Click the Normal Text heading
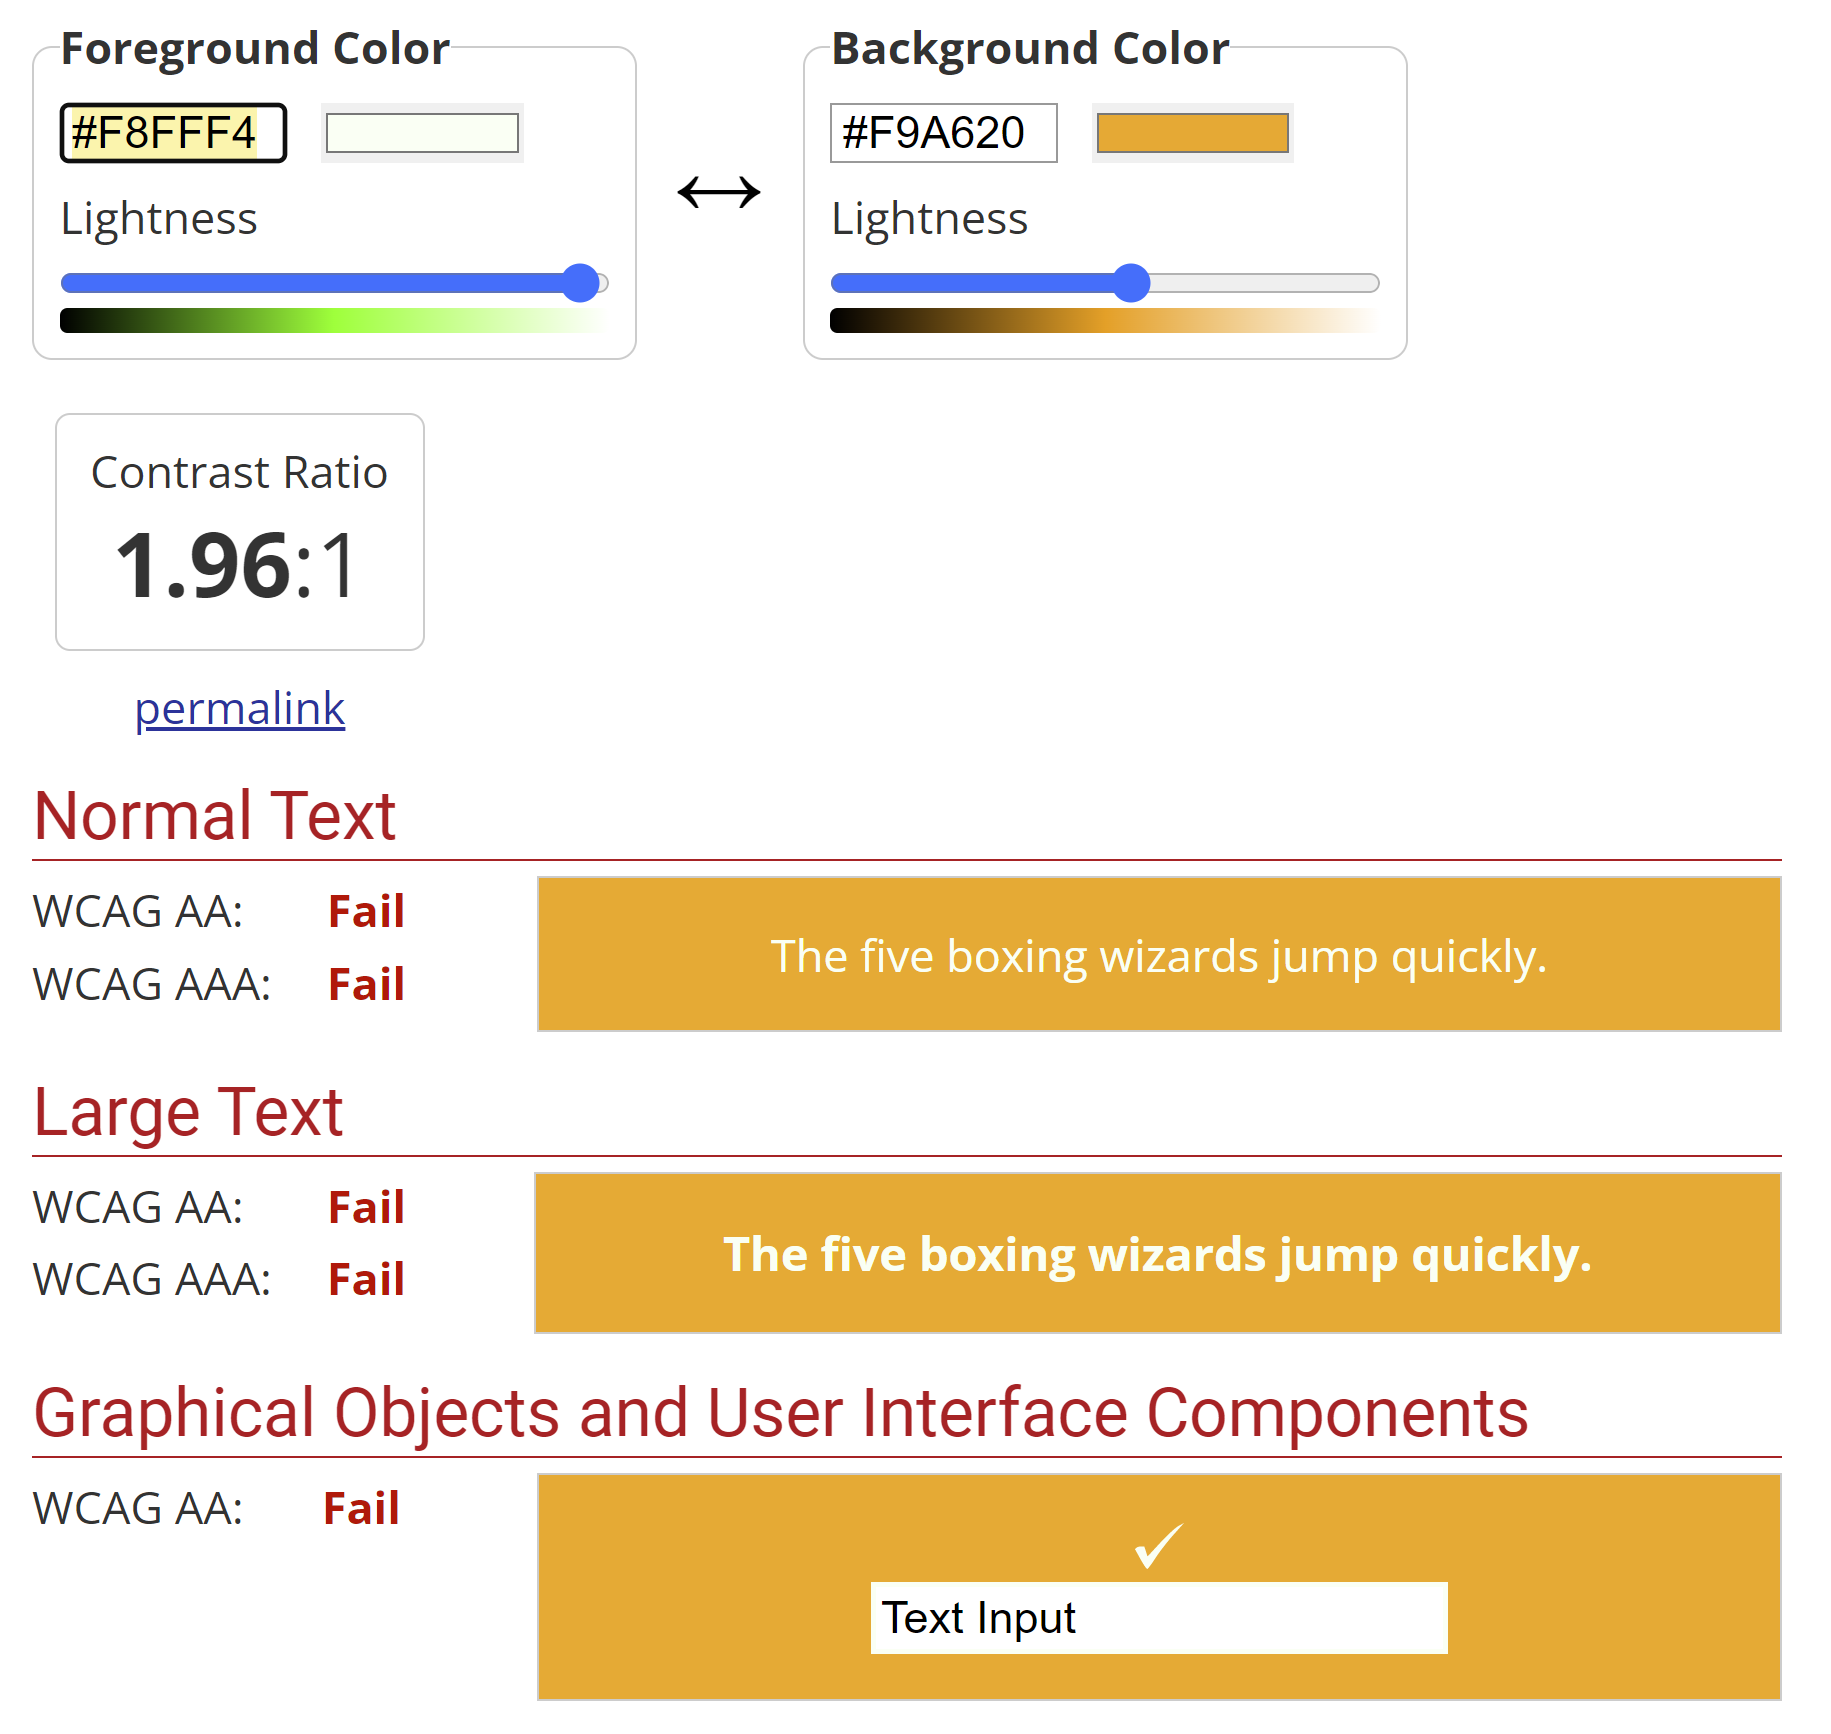Image resolution: width=1831 pixels, height=1734 pixels. pyautogui.click(x=214, y=815)
